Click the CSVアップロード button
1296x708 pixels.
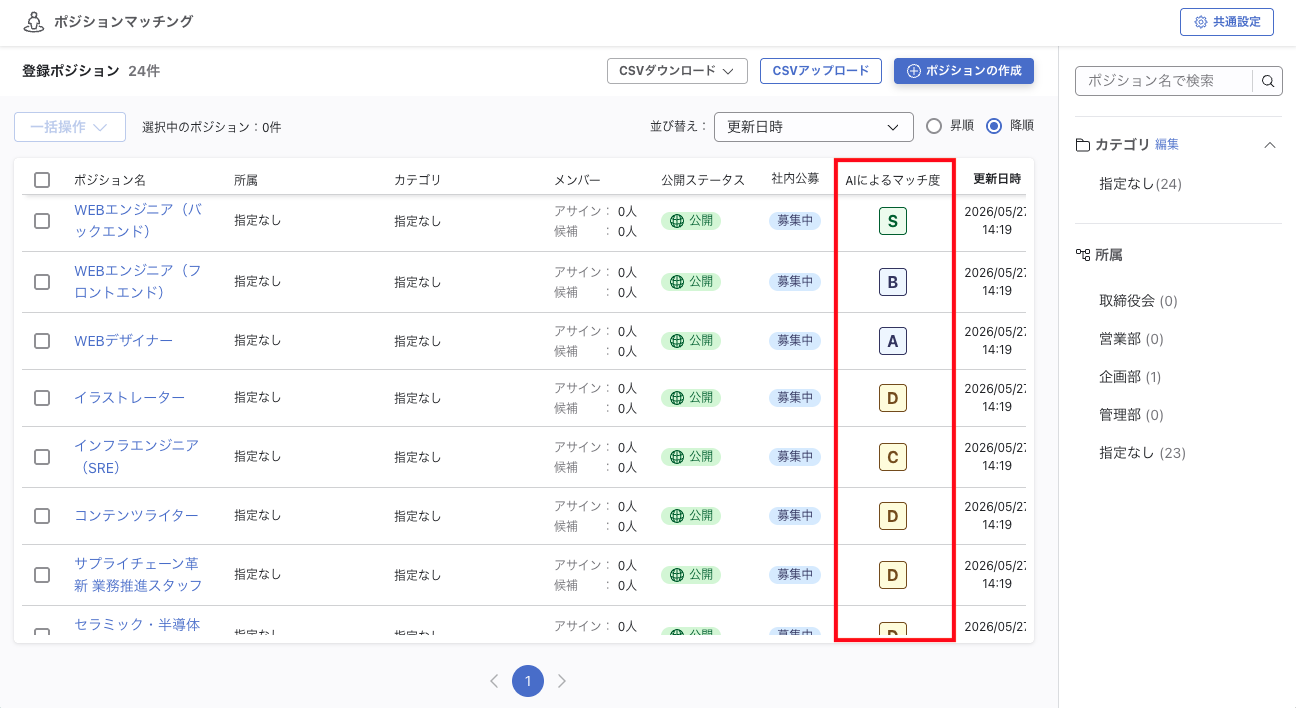(821, 71)
